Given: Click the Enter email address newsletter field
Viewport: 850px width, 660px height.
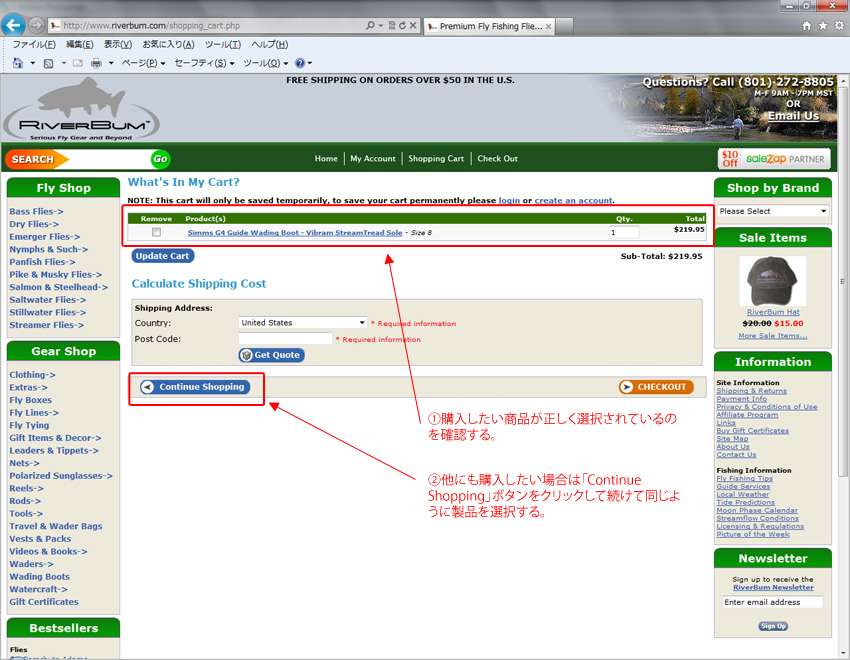Looking at the screenshot, I should click(772, 602).
